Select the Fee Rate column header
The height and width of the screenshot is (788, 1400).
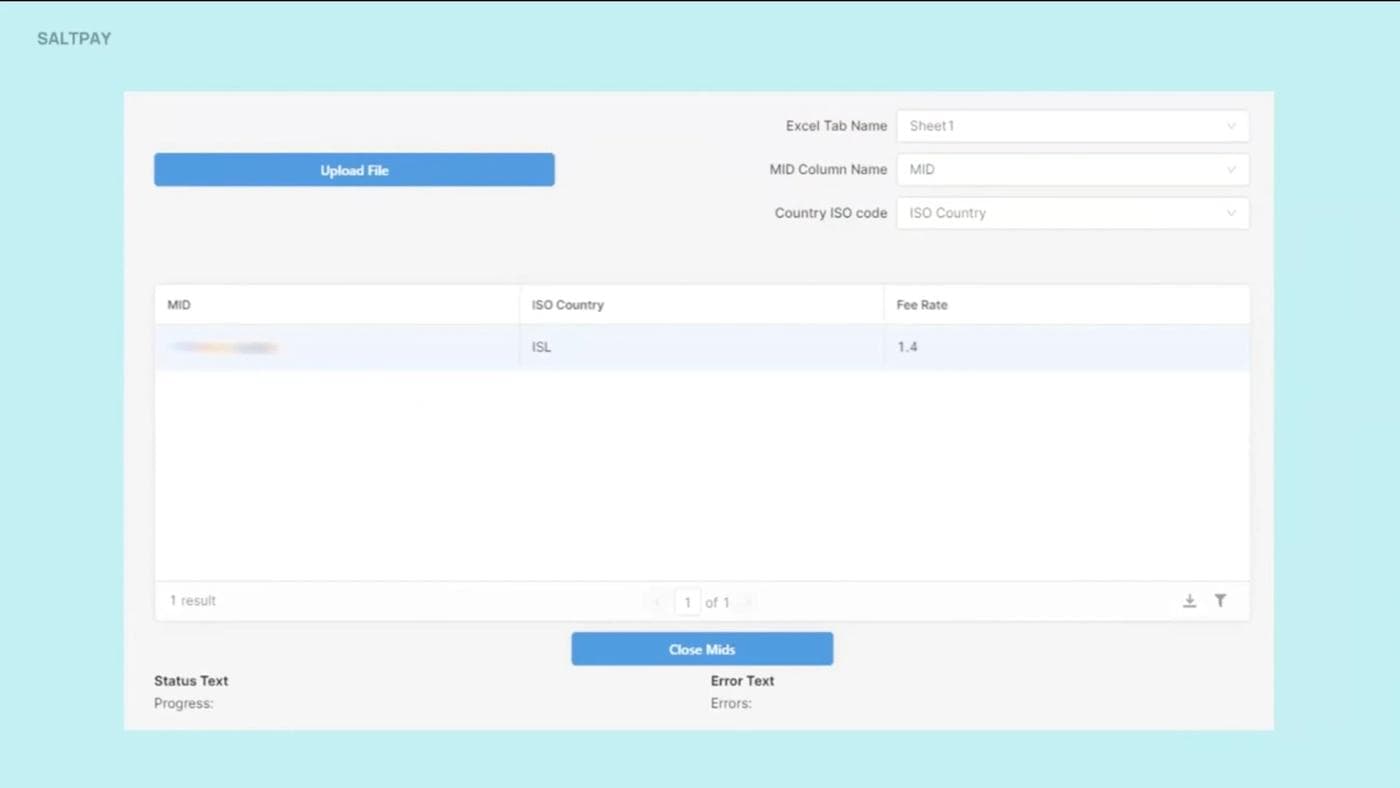click(x=921, y=305)
